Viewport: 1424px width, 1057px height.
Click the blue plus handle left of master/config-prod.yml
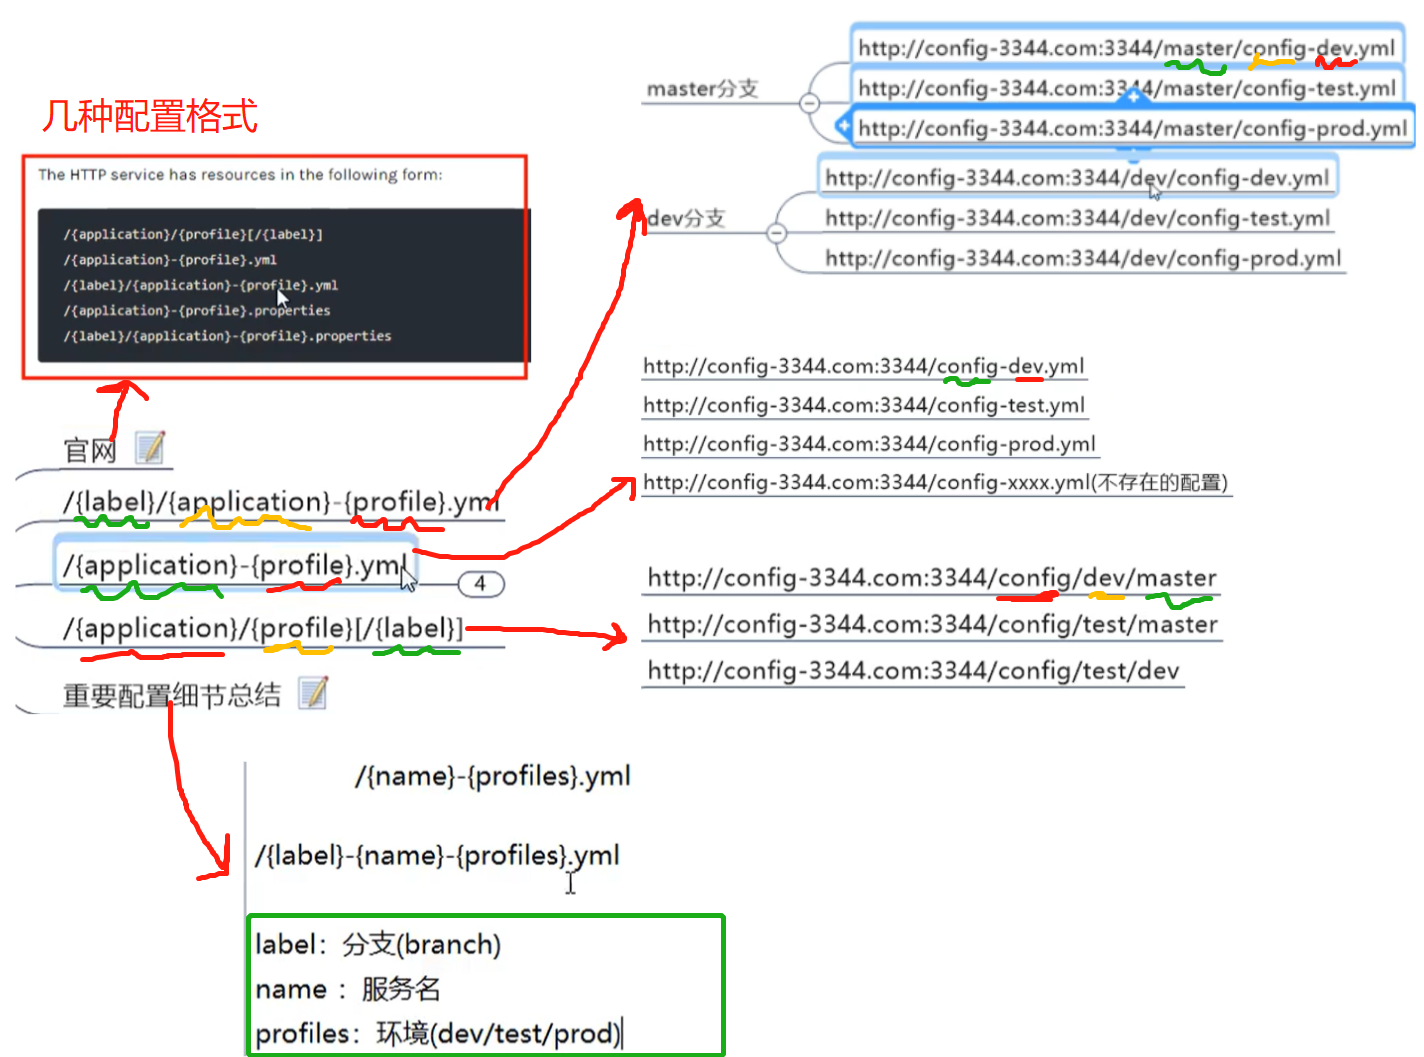843,126
